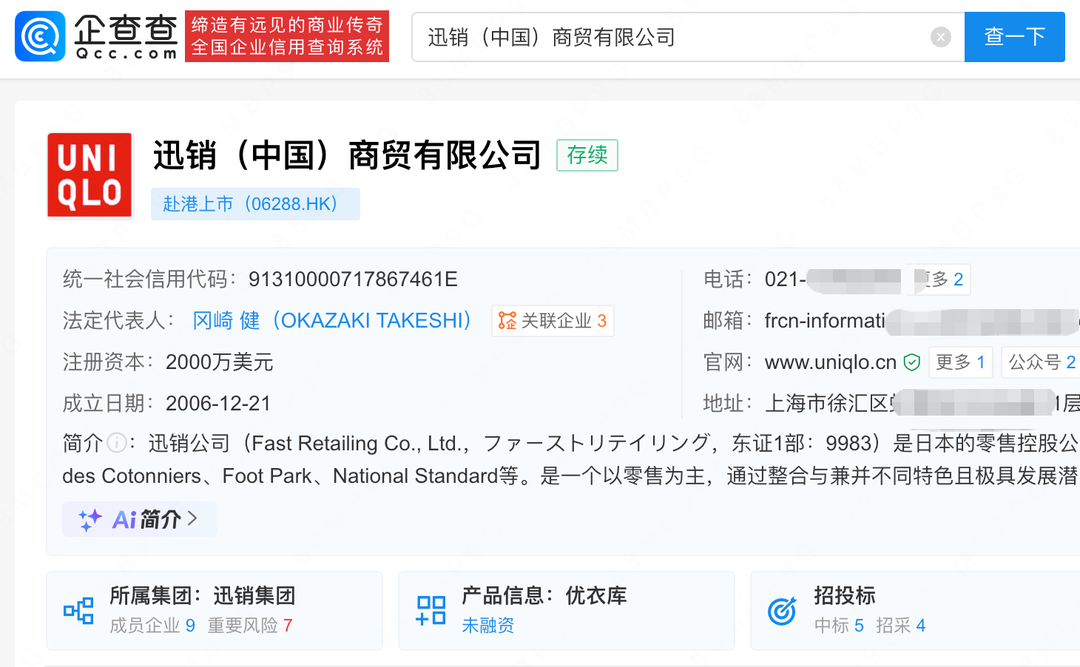Click the Qcc logo icon
This screenshot has width=1080, height=667.
pyautogui.click(x=40, y=37)
